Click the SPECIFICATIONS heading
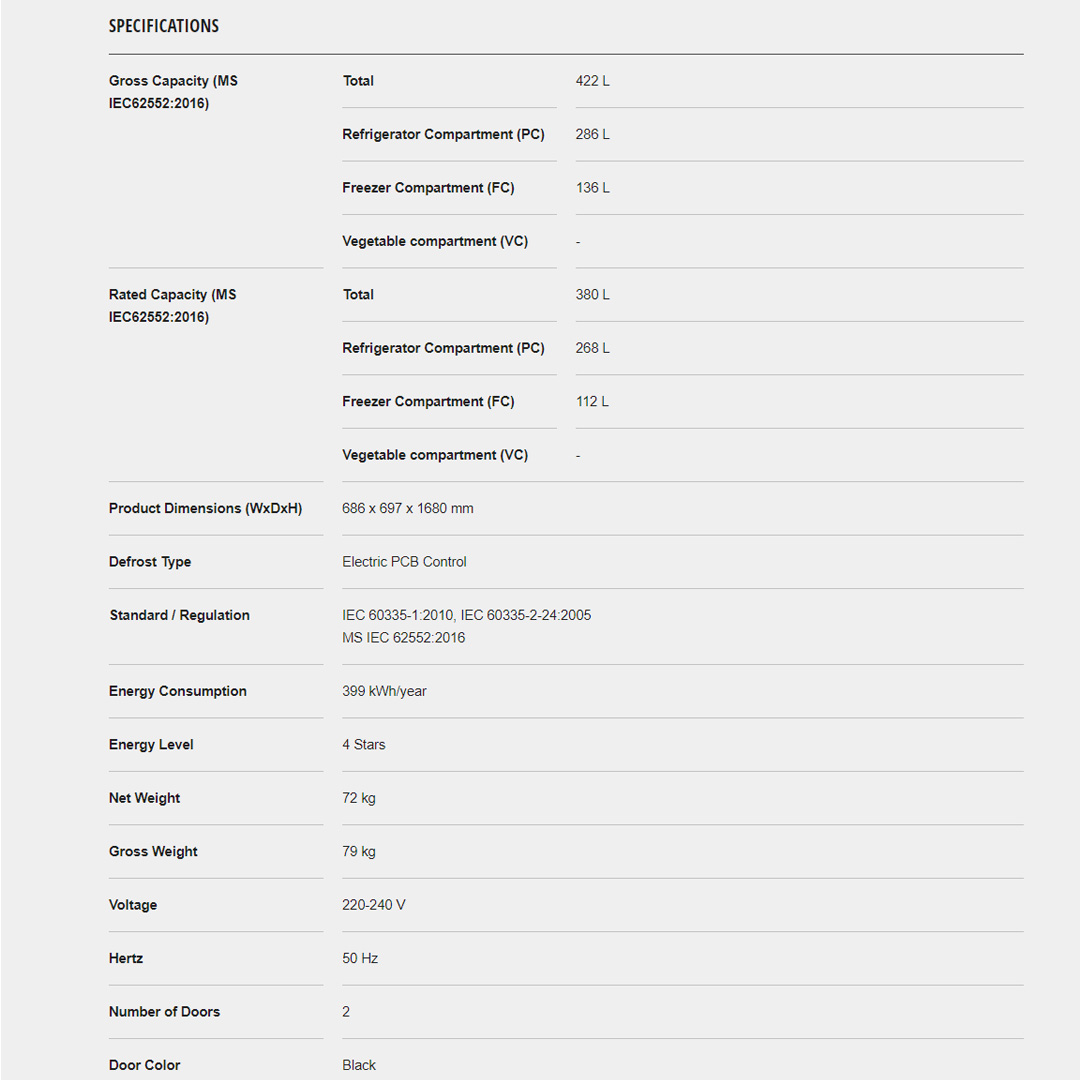 click(164, 26)
